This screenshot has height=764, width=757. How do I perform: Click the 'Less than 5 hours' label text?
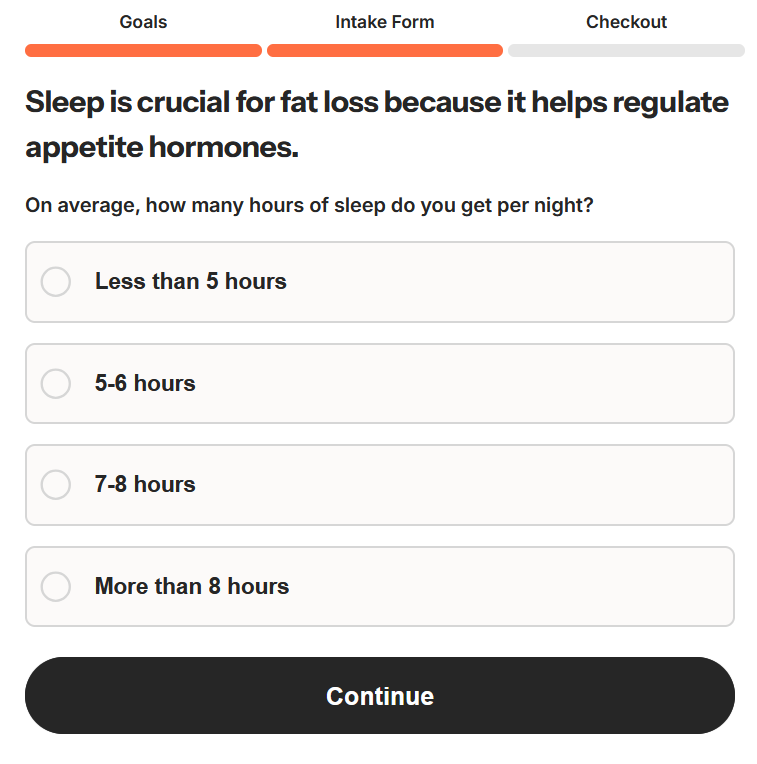(x=190, y=282)
